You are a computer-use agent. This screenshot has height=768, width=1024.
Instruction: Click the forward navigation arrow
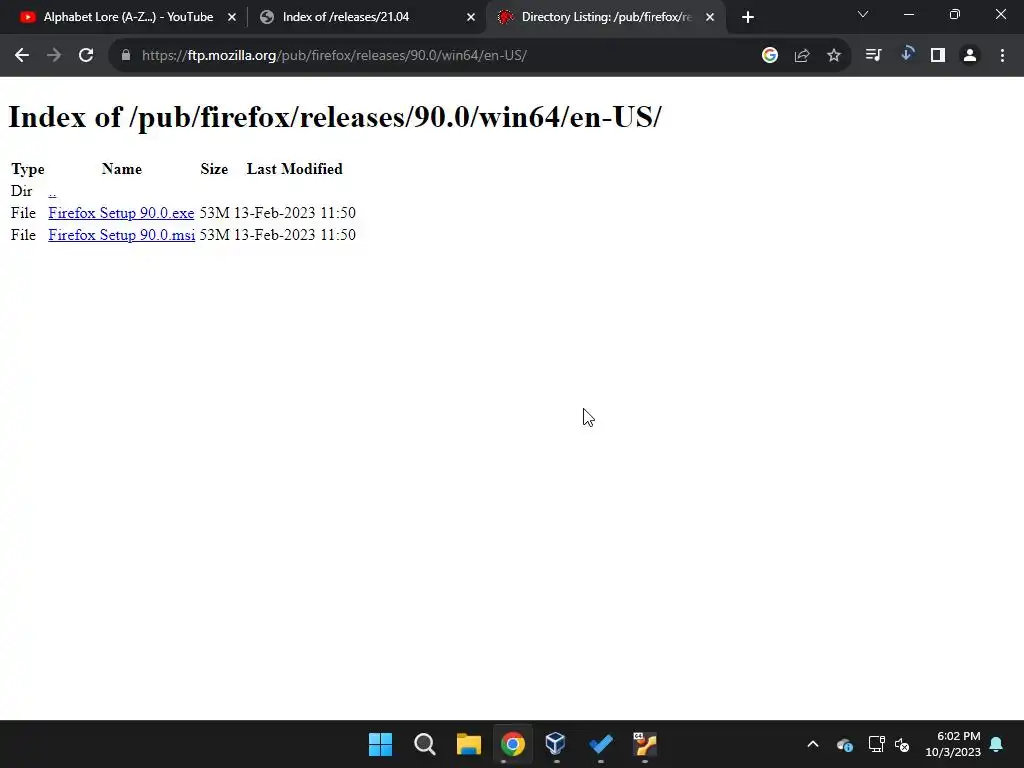tap(54, 56)
